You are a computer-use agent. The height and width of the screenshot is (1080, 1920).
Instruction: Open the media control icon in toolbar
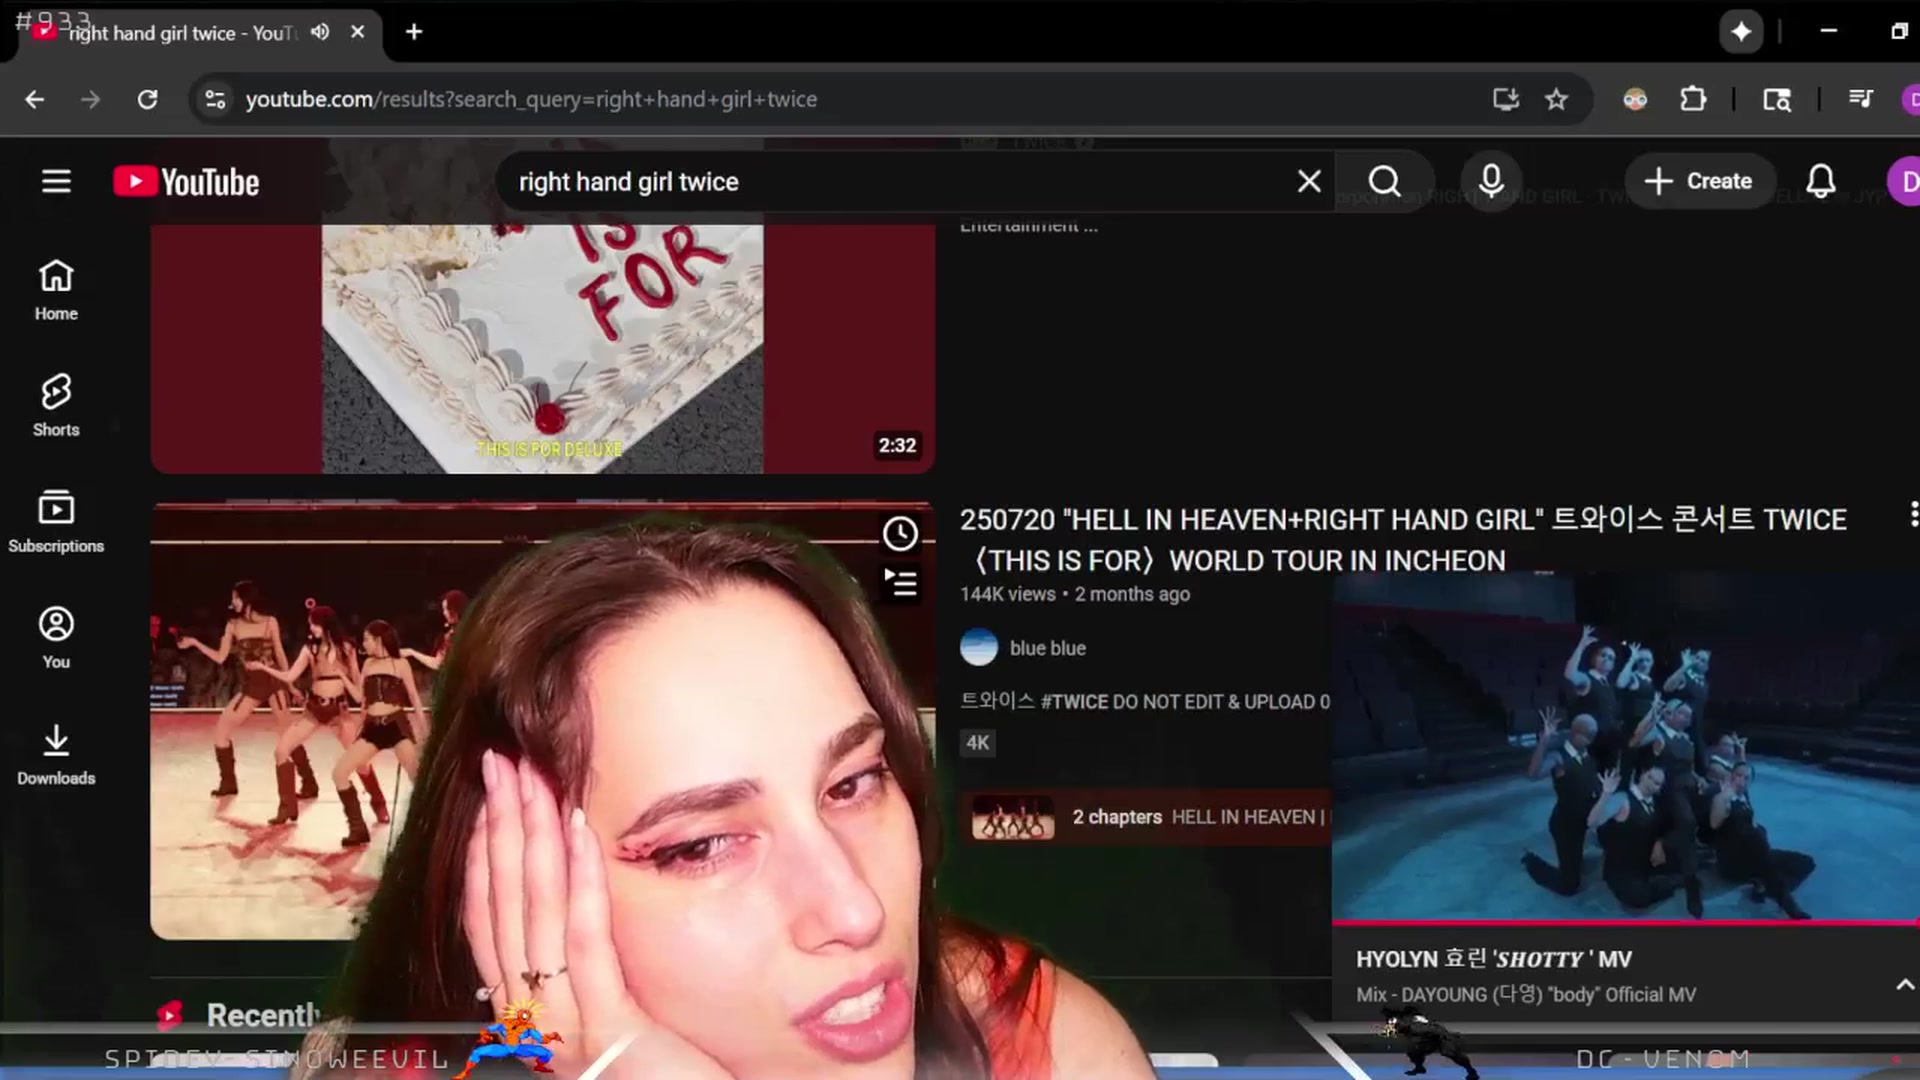[x=1861, y=99]
